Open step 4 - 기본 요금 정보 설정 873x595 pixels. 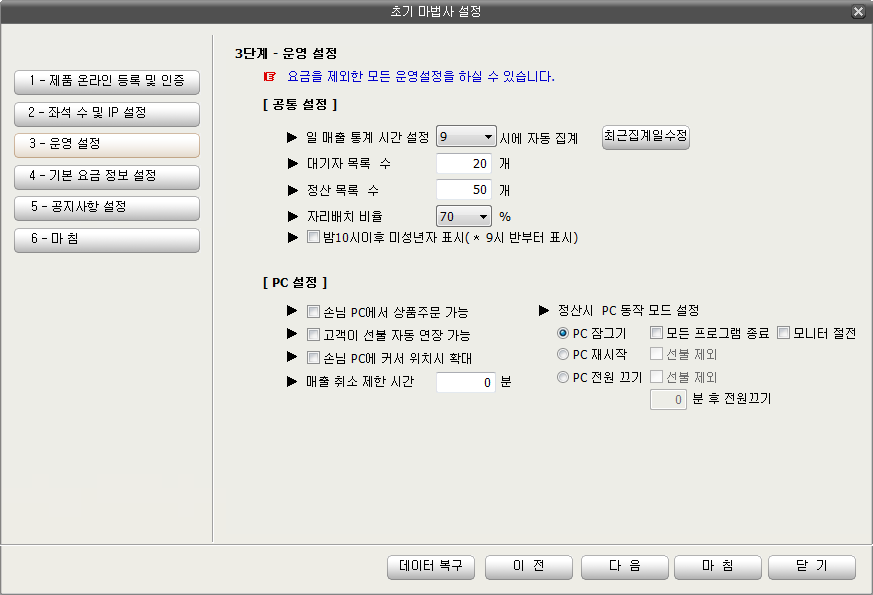click(x=107, y=176)
